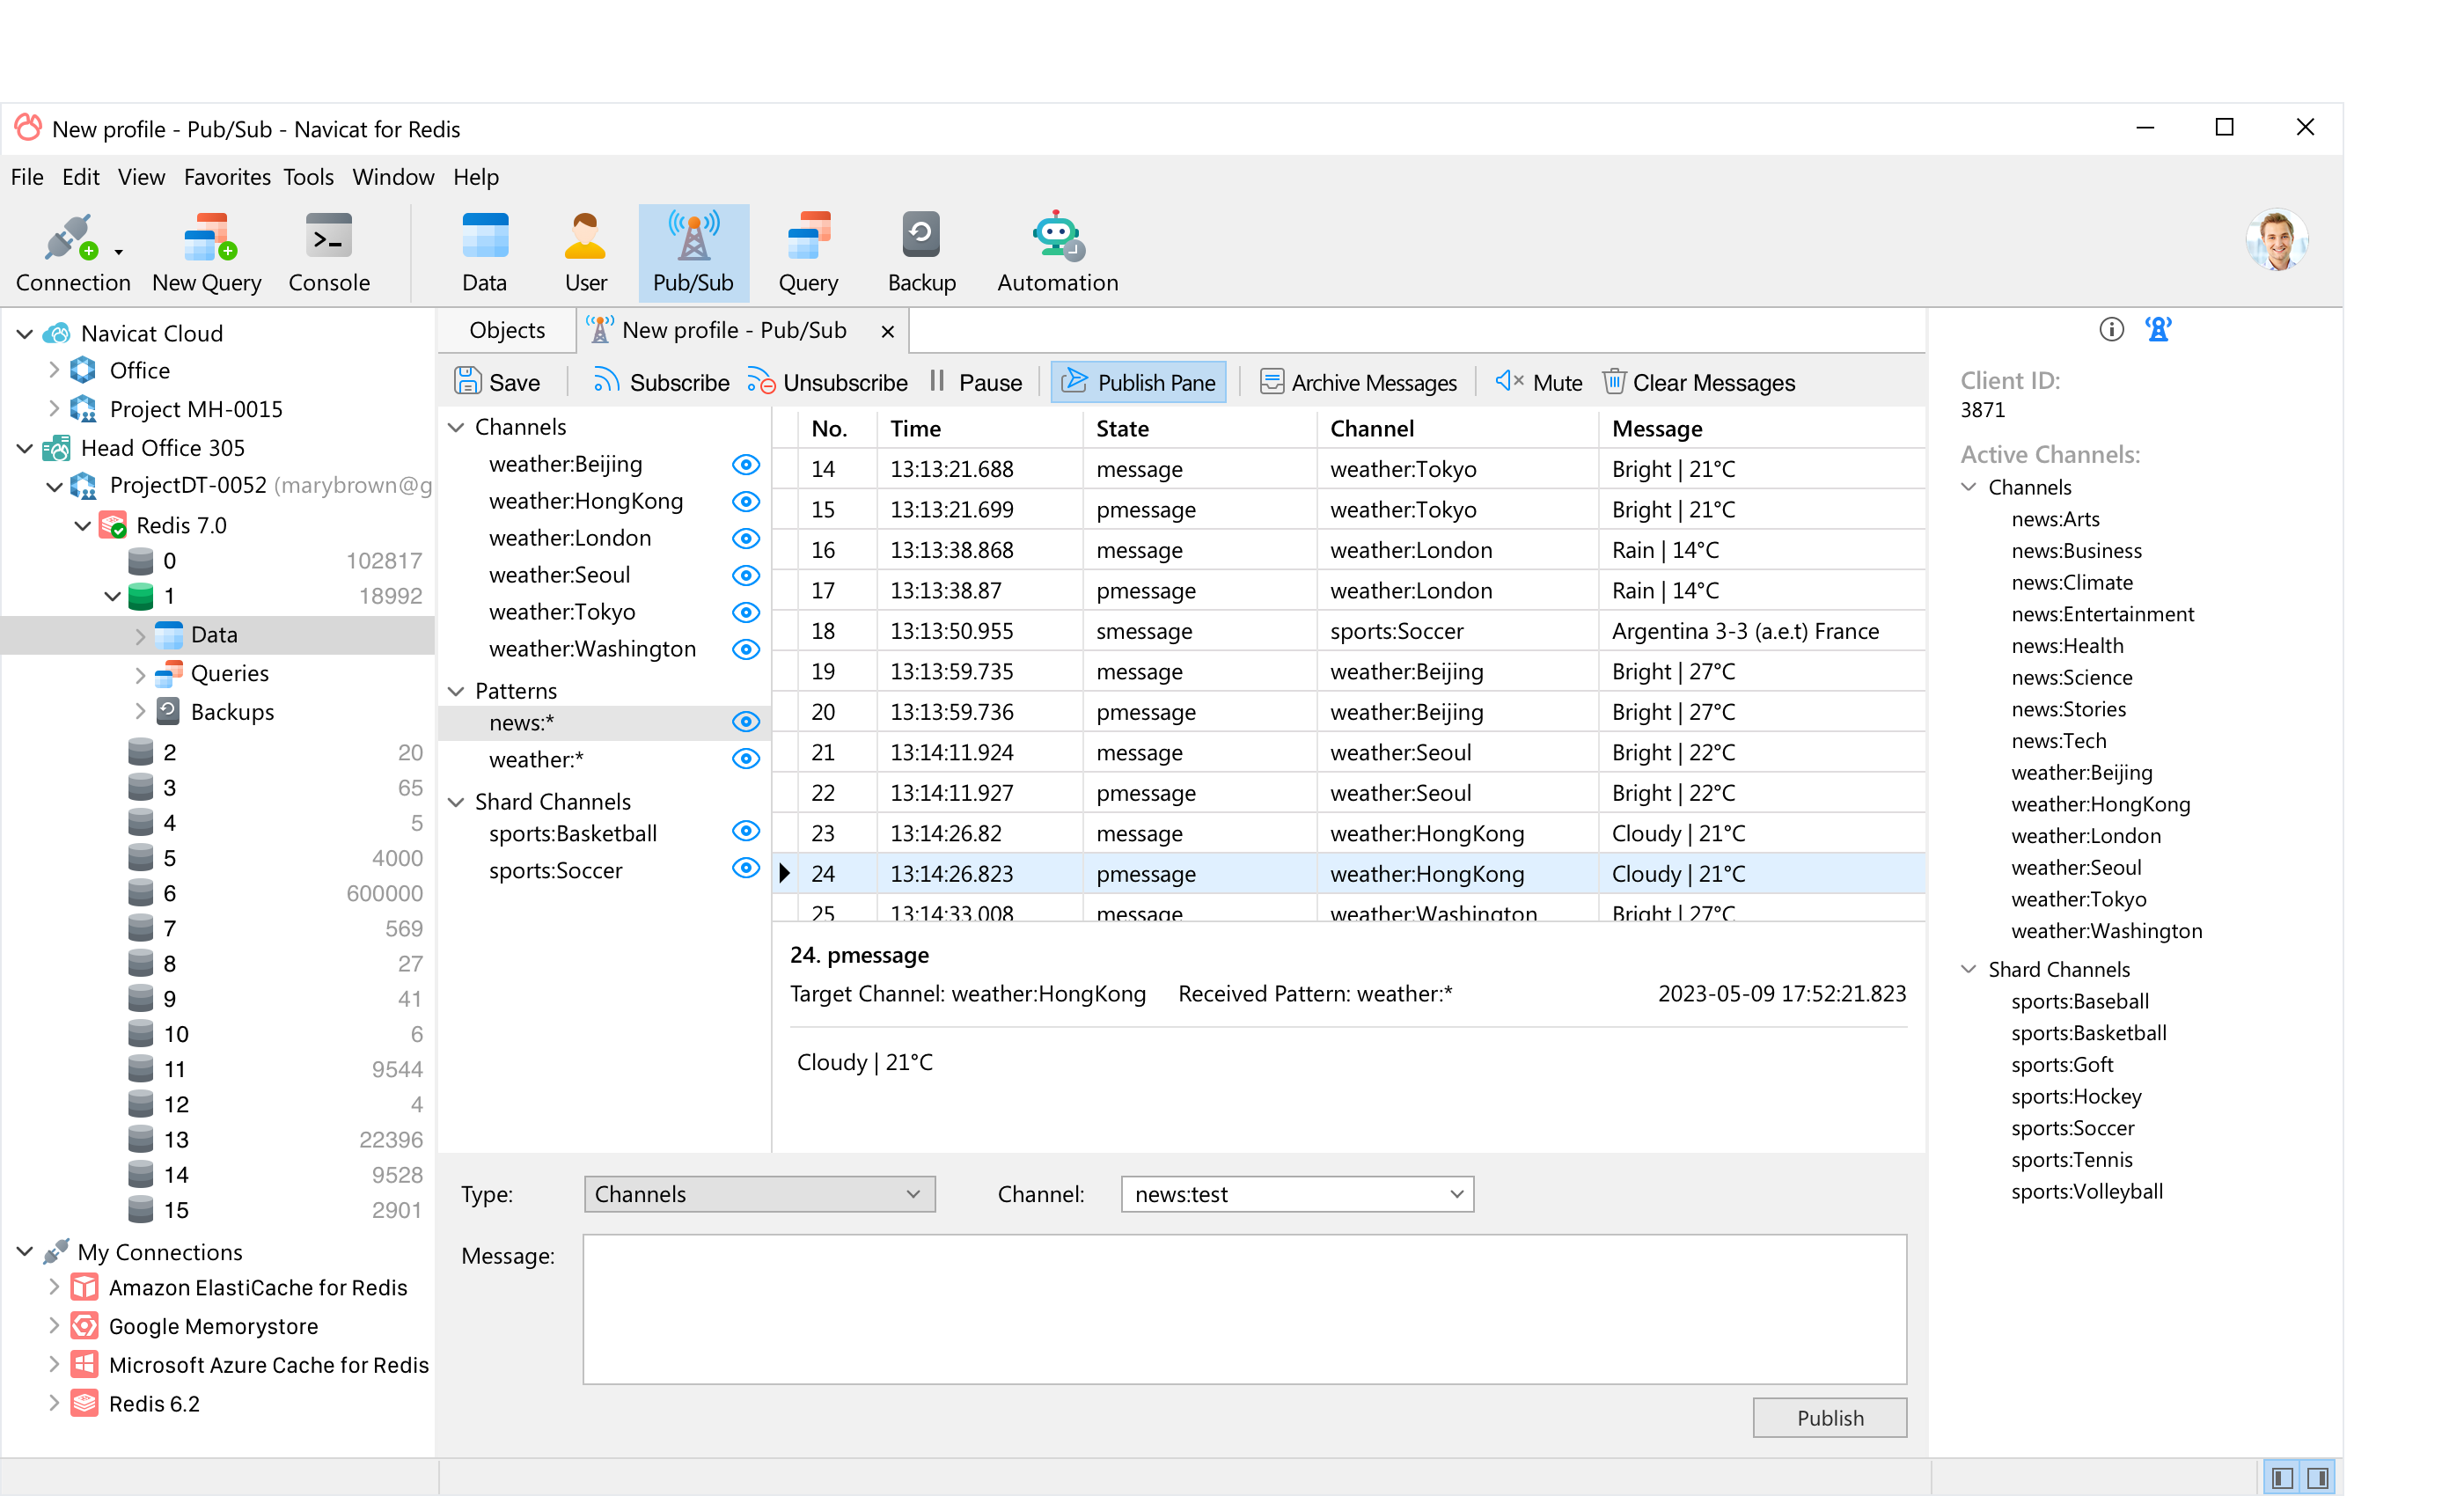
Task: Select Google Memorystore connection
Action: (x=213, y=1326)
